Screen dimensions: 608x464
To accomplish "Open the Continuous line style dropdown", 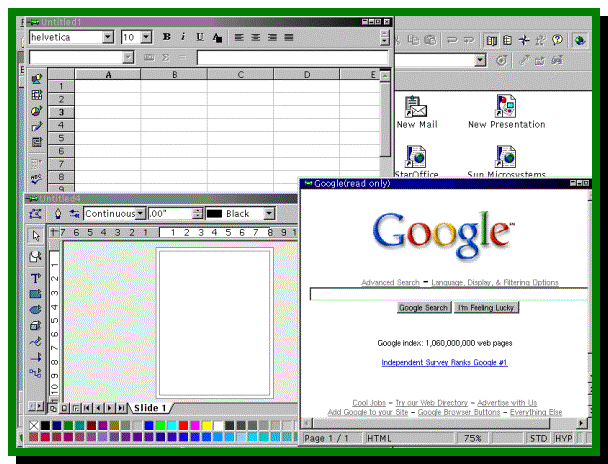I will pyautogui.click(x=140, y=214).
